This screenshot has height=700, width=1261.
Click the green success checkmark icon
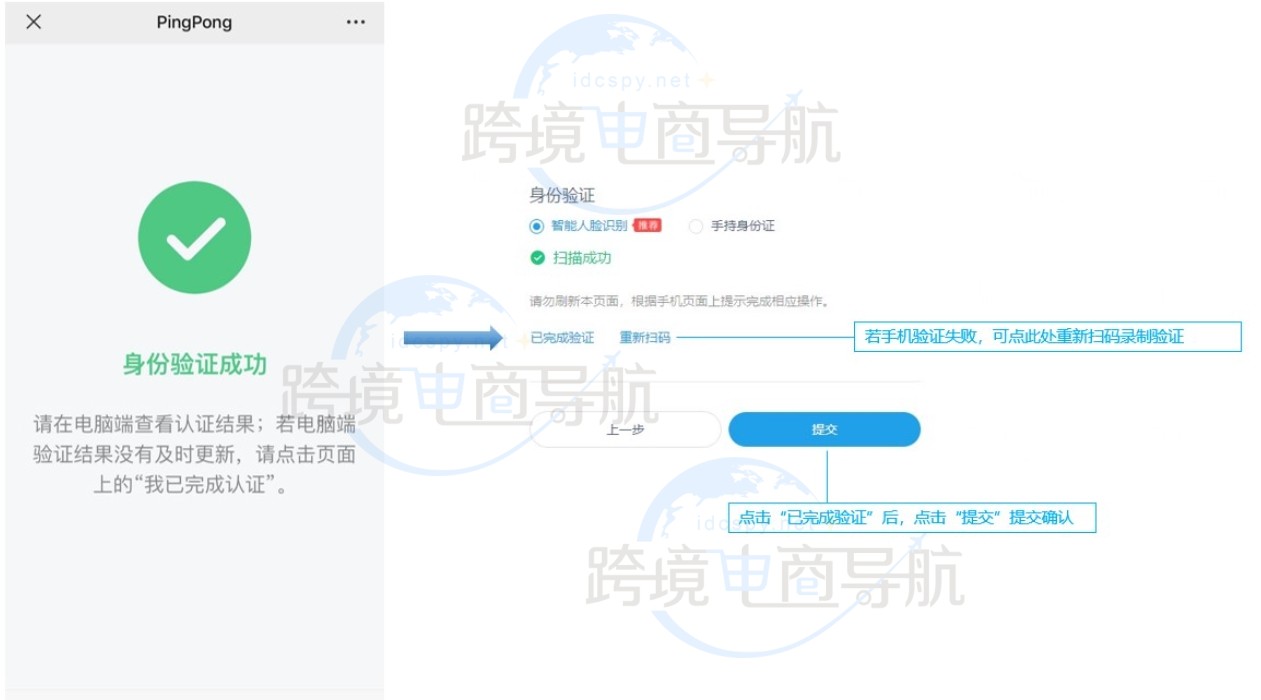(x=194, y=236)
